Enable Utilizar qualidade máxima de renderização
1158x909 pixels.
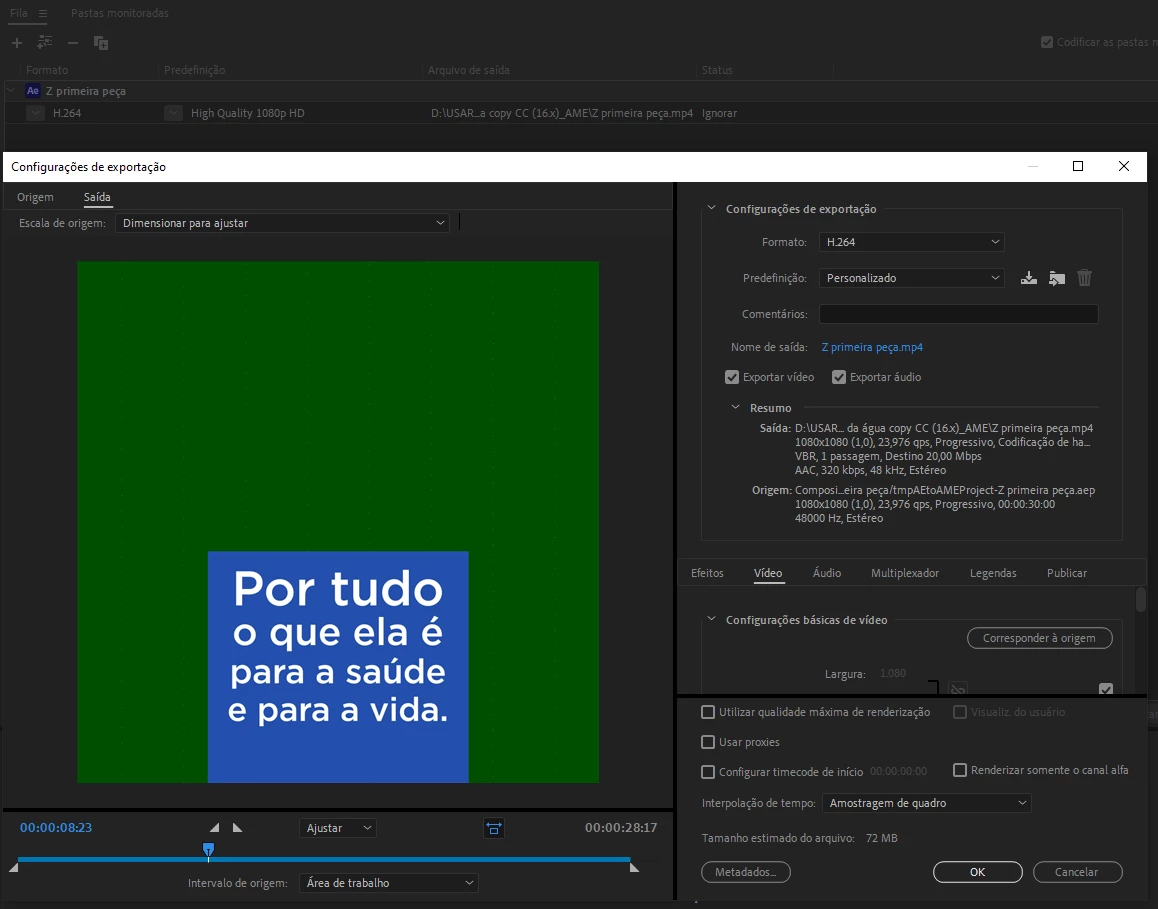coord(708,712)
